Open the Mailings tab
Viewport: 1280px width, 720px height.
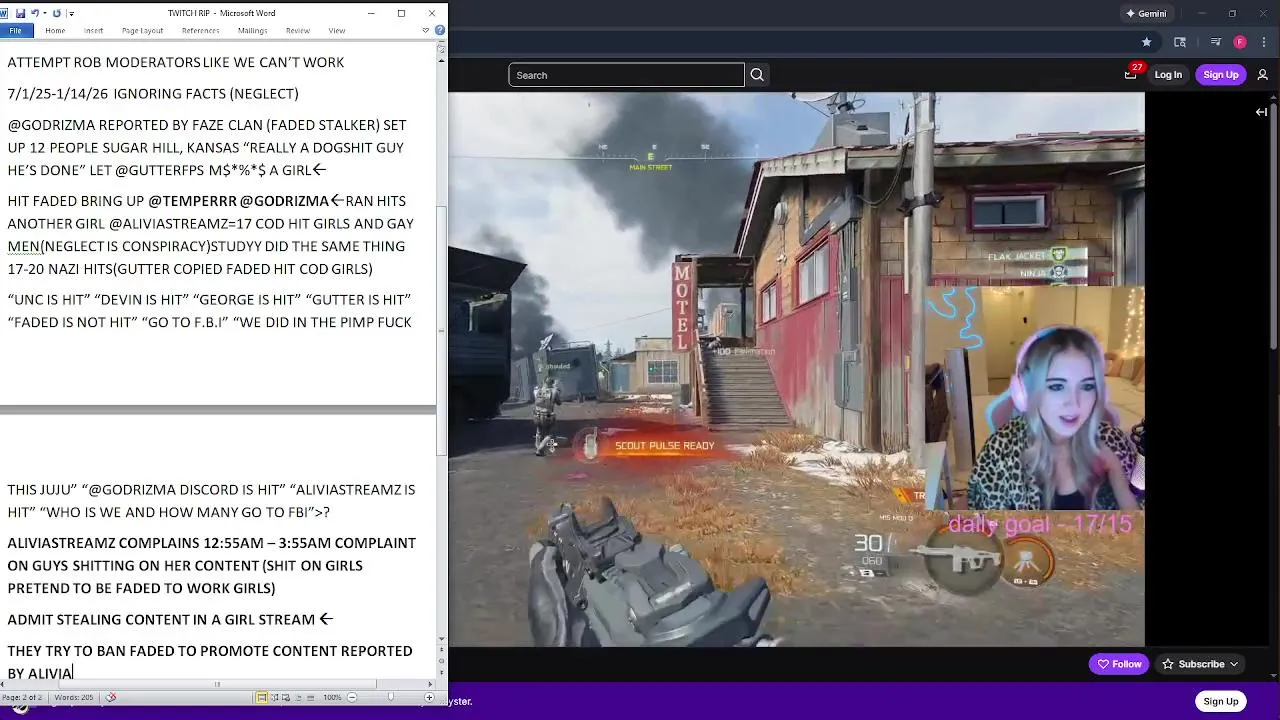click(x=252, y=31)
